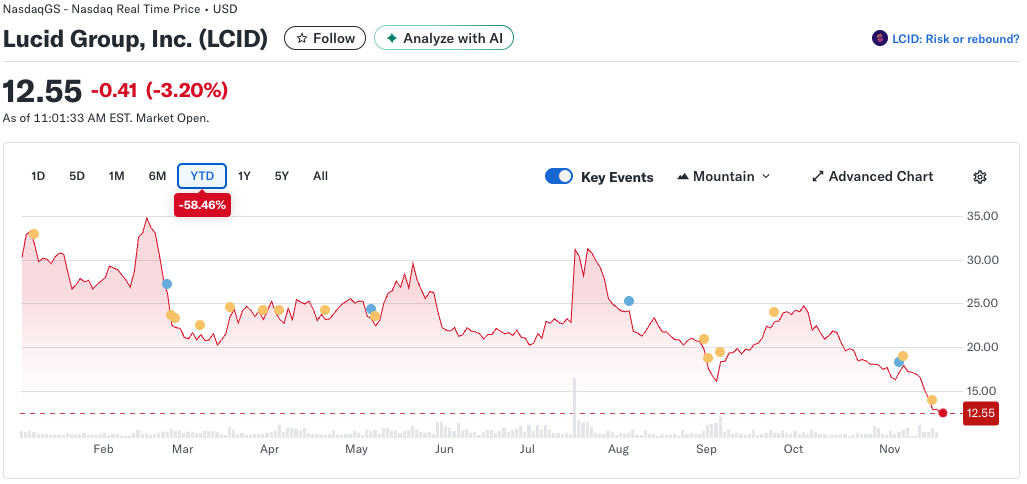Show the All time range

click(320, 176)
